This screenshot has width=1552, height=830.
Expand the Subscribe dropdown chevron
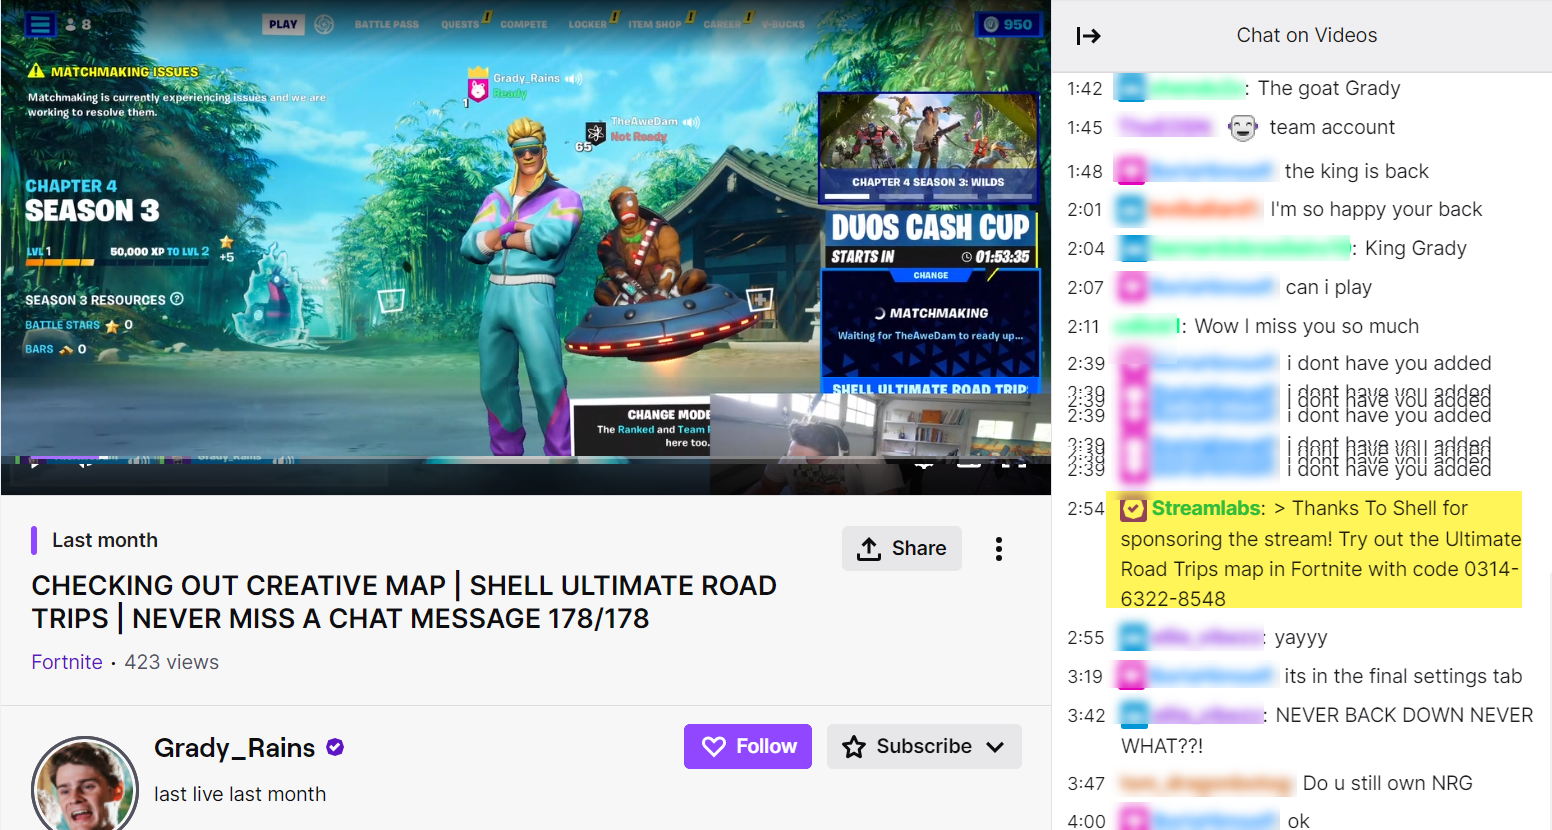pos(995,747)
